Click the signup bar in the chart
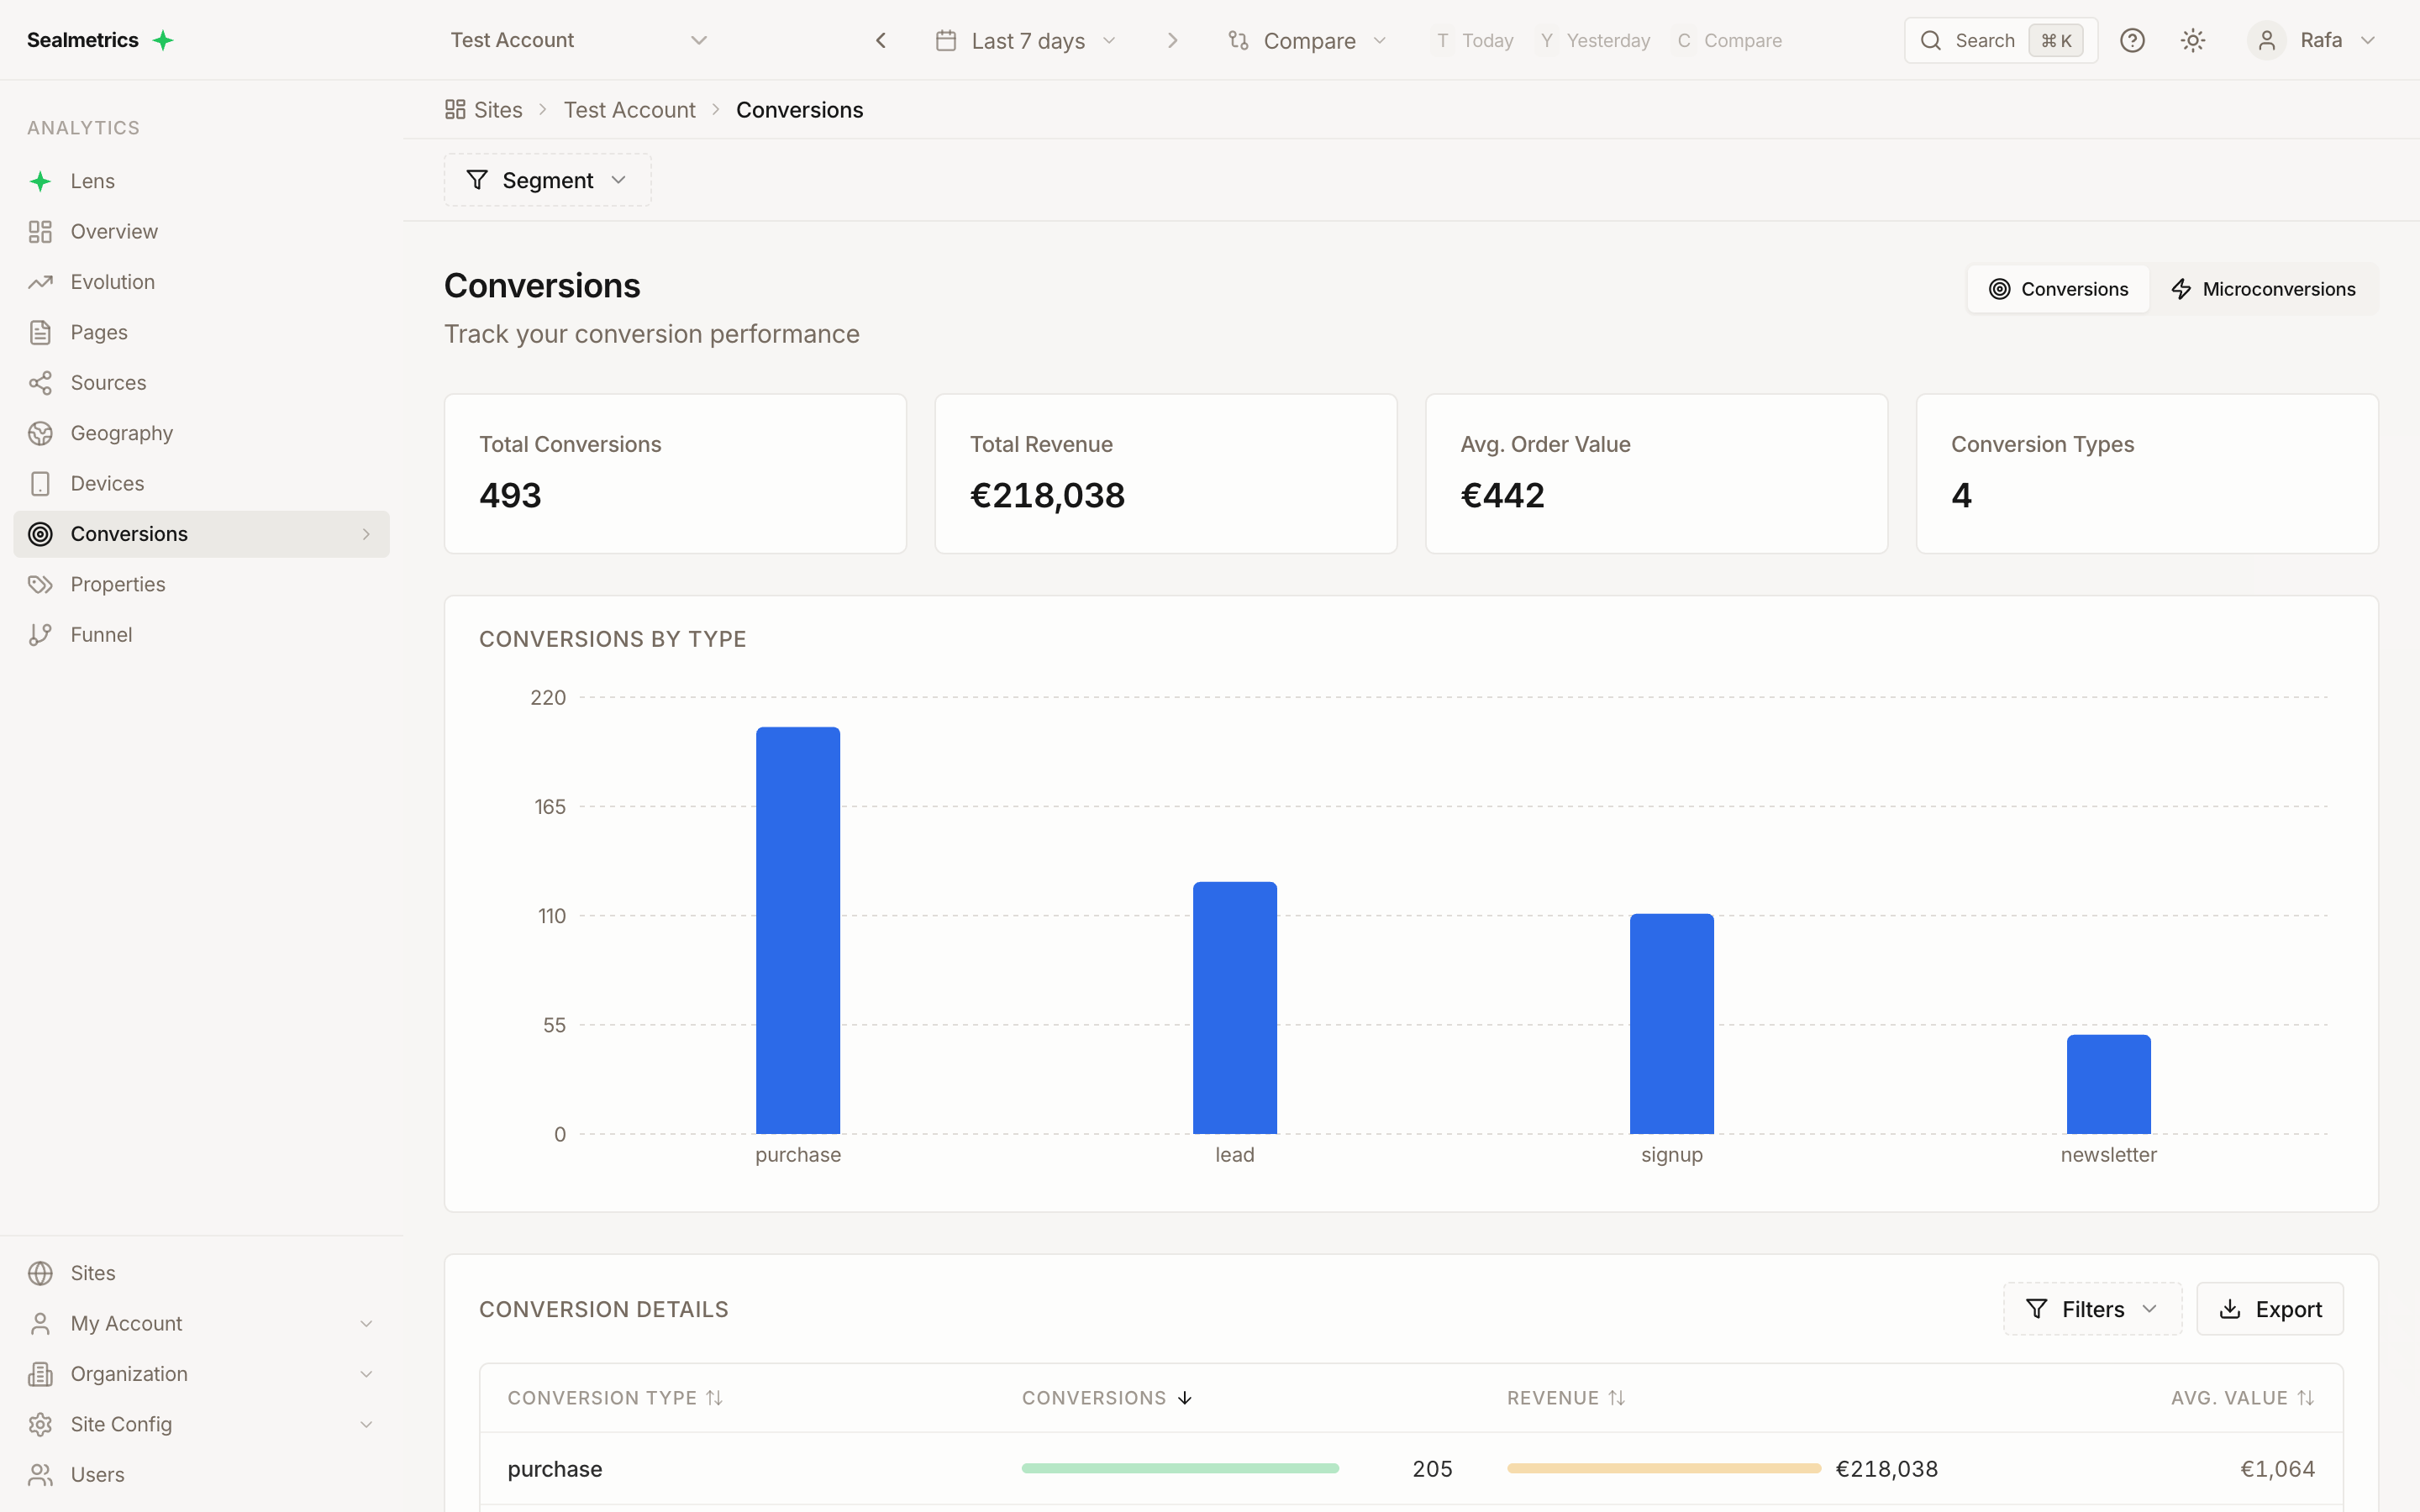This screenshot has height=1512, width=2420. [1672, 1023]
